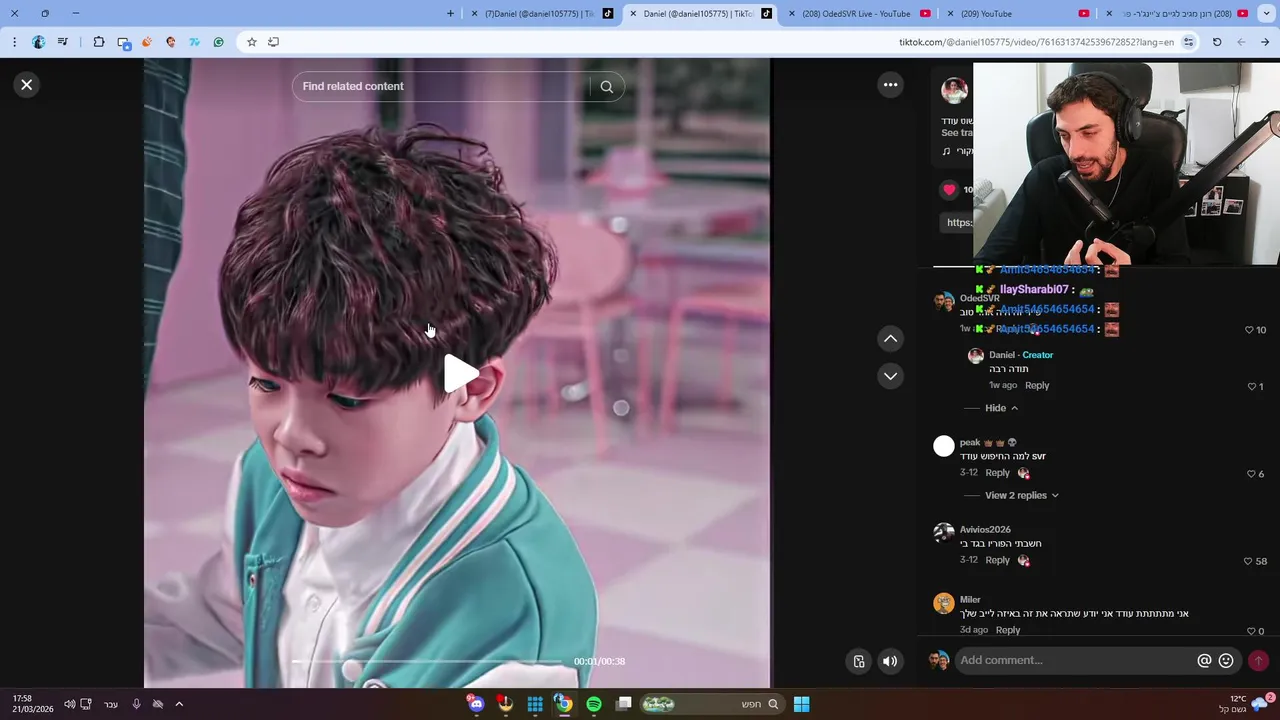
Task: Open the Windows Start menu
Action: pyautogui.click(x=801, y=704)
